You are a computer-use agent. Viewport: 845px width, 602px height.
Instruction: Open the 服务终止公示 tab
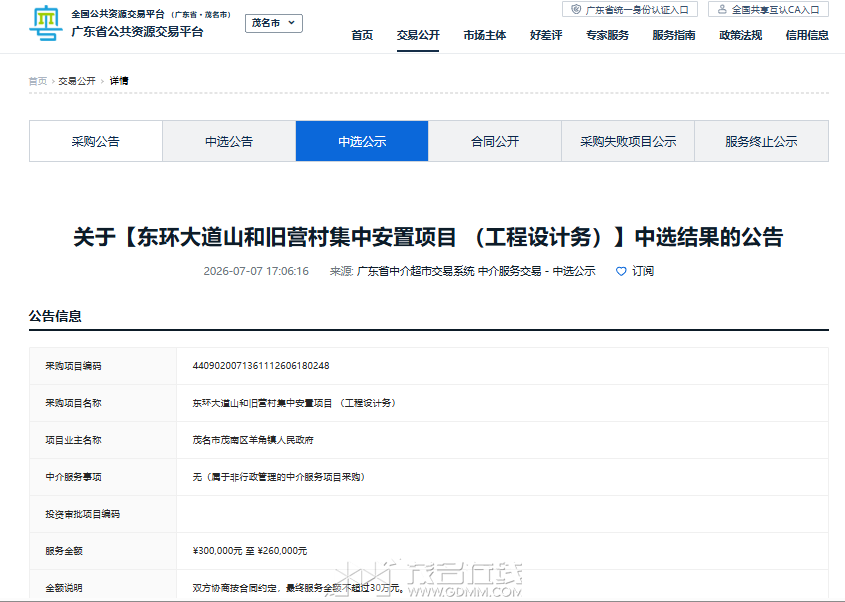[x=761, y=141]
